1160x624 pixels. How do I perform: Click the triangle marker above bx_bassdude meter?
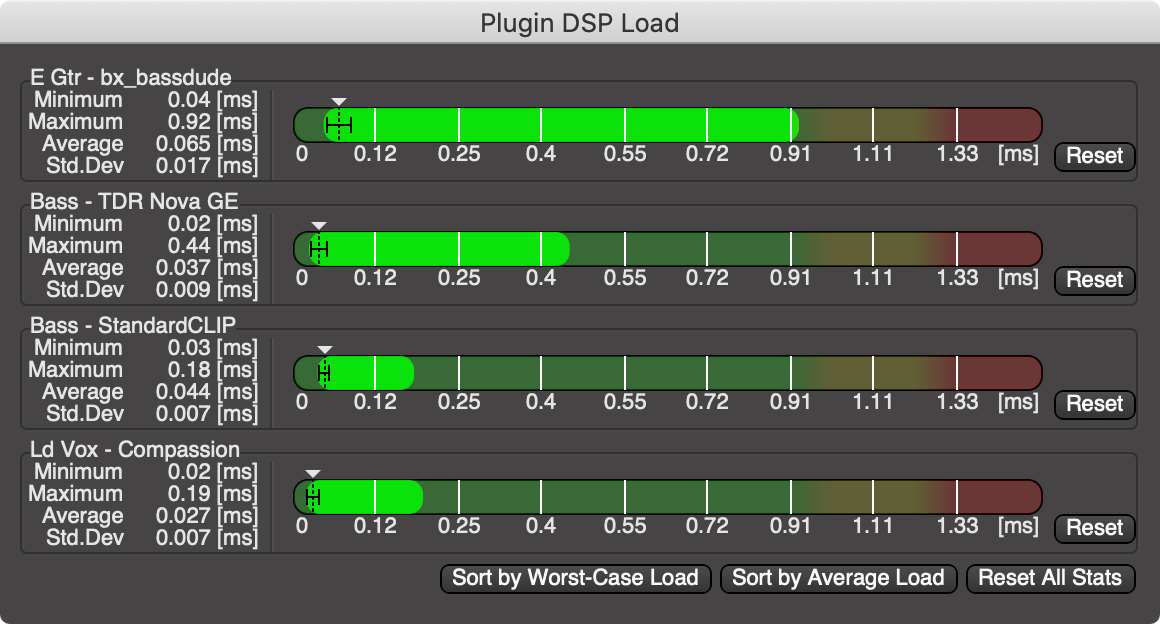tap(340, 100)
